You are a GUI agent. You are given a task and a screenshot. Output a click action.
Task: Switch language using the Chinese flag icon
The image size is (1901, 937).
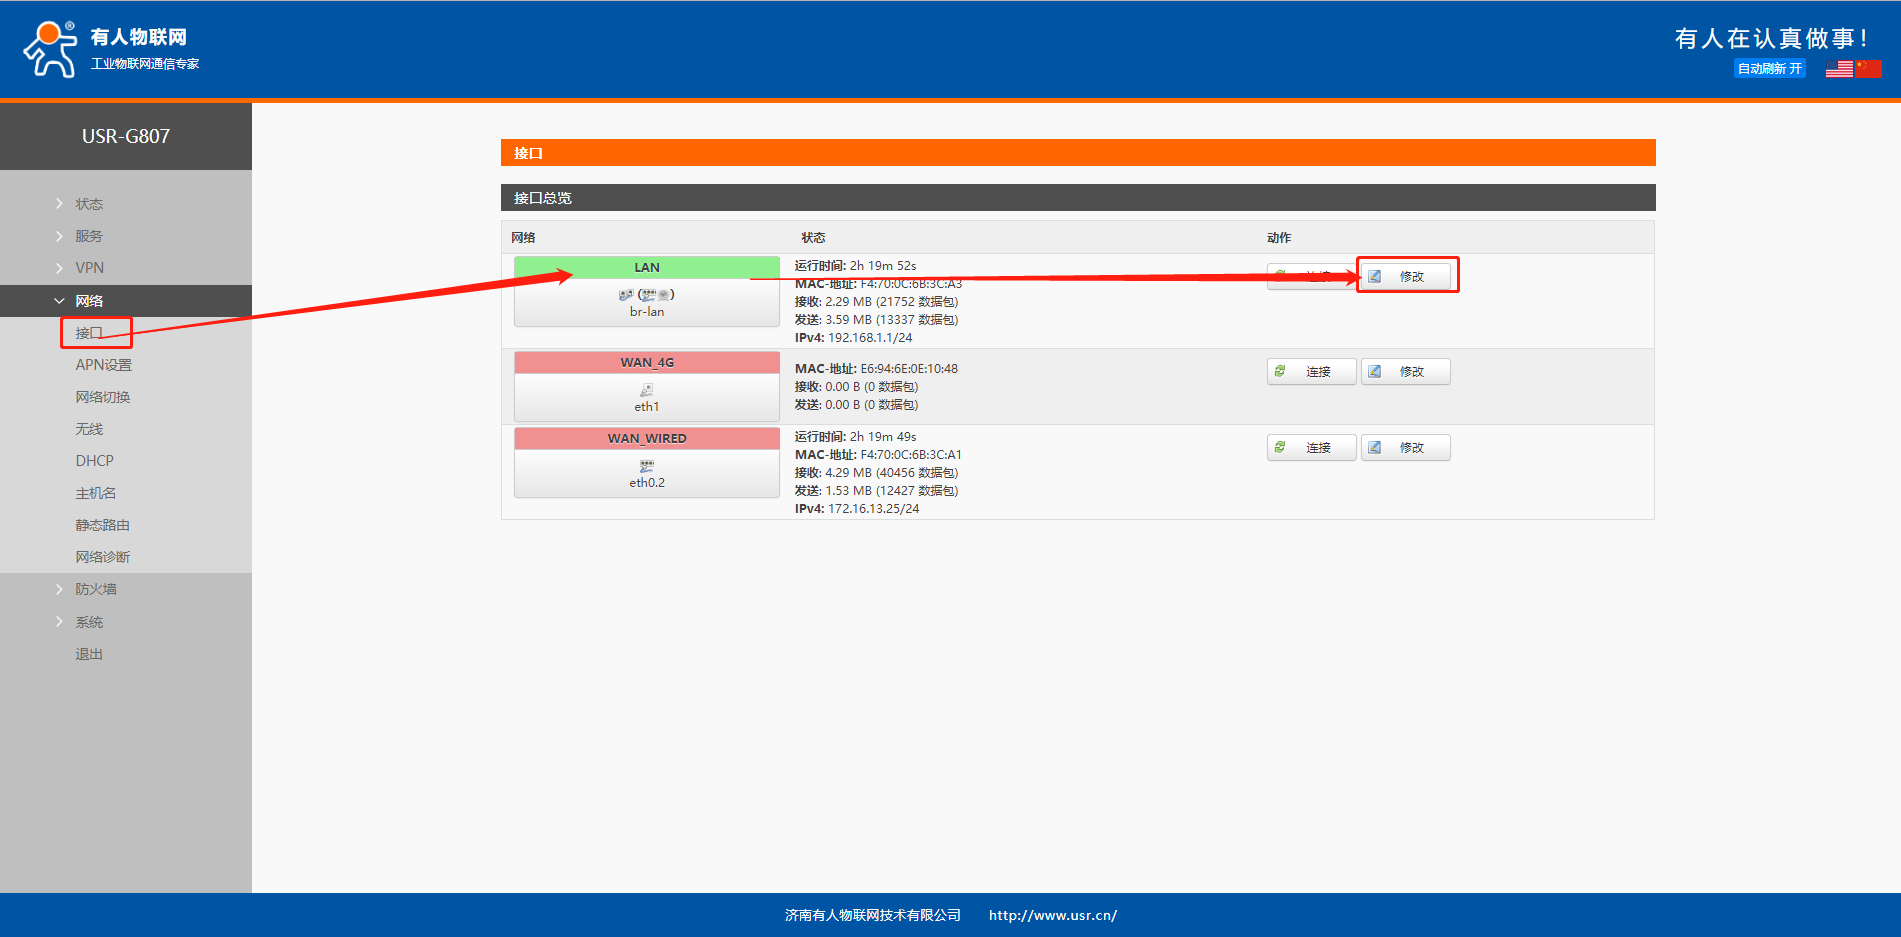tap(1868, 69)
